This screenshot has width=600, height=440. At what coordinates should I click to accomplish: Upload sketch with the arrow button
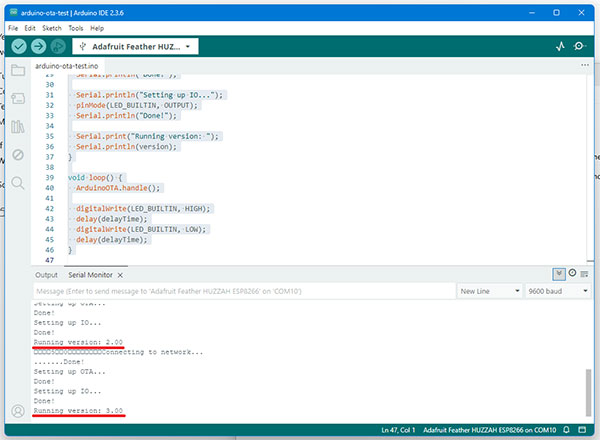point(38,47)
